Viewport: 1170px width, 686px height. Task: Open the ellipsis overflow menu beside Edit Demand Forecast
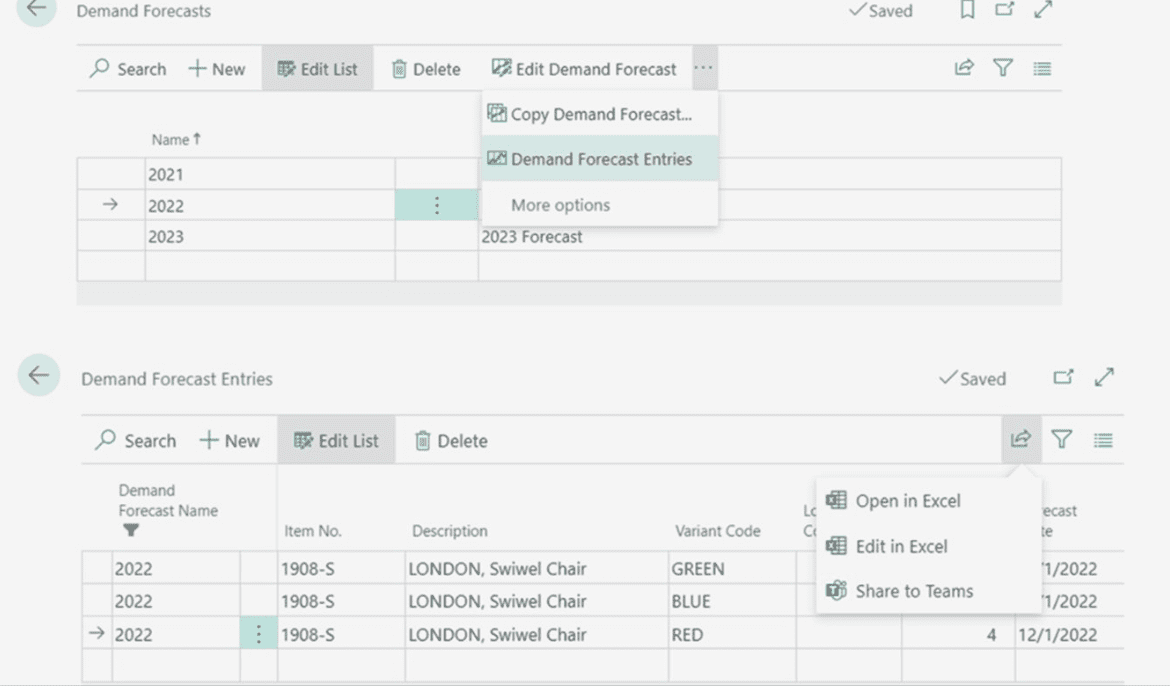pyautogui.click(x=704, y=69)
